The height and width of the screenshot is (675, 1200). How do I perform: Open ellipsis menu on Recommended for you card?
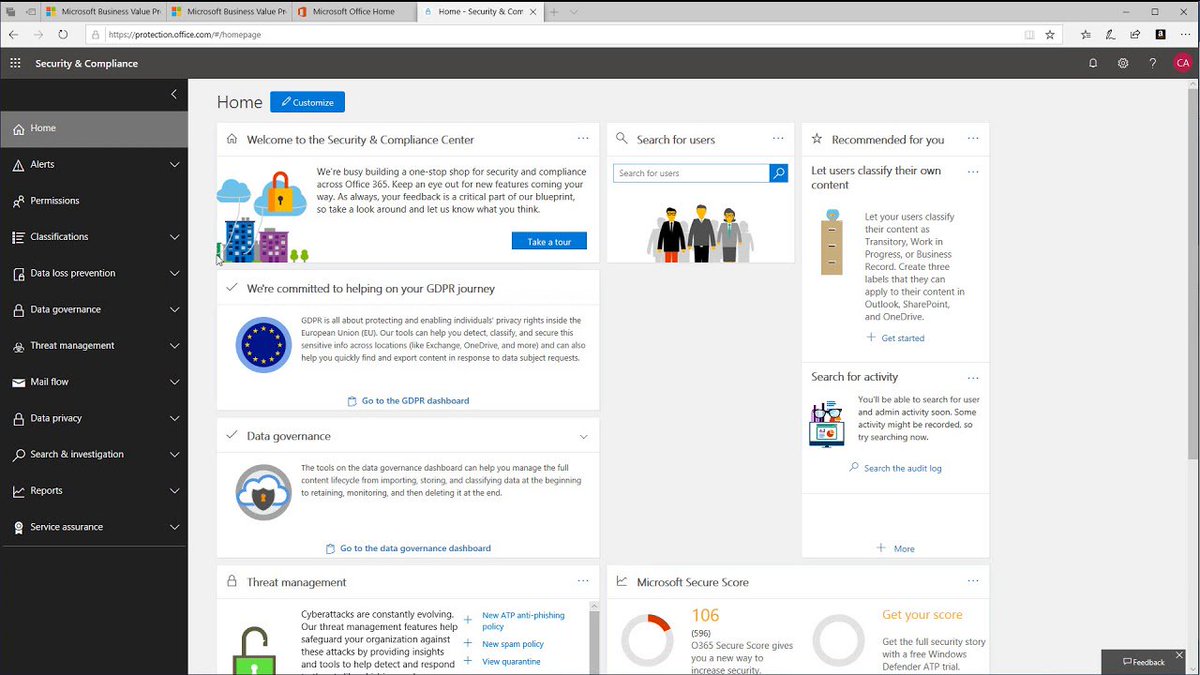coord(973,139)
